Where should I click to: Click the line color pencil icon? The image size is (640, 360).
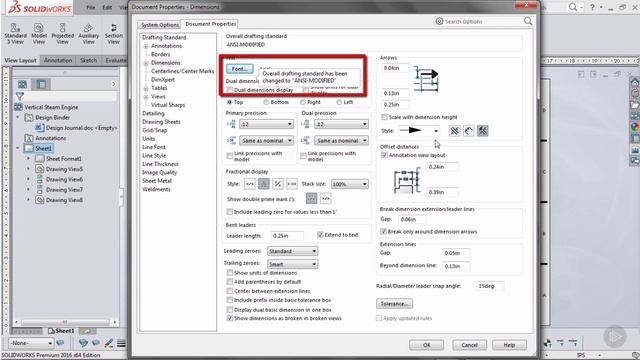point(109,343)
